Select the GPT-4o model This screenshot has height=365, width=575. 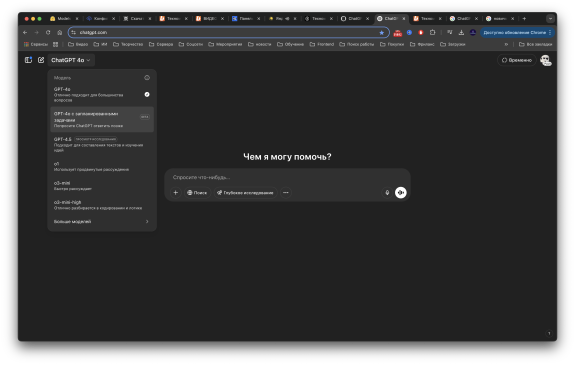click(x=102, y=94)
